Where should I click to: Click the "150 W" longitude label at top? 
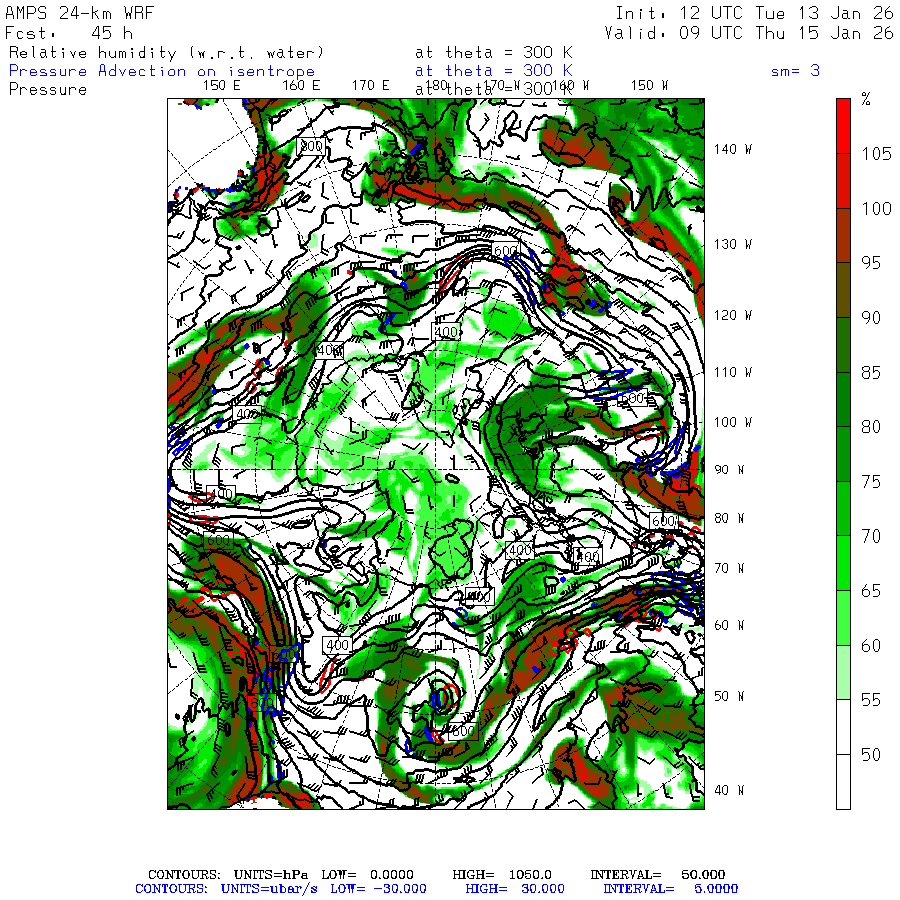(649, 86)
